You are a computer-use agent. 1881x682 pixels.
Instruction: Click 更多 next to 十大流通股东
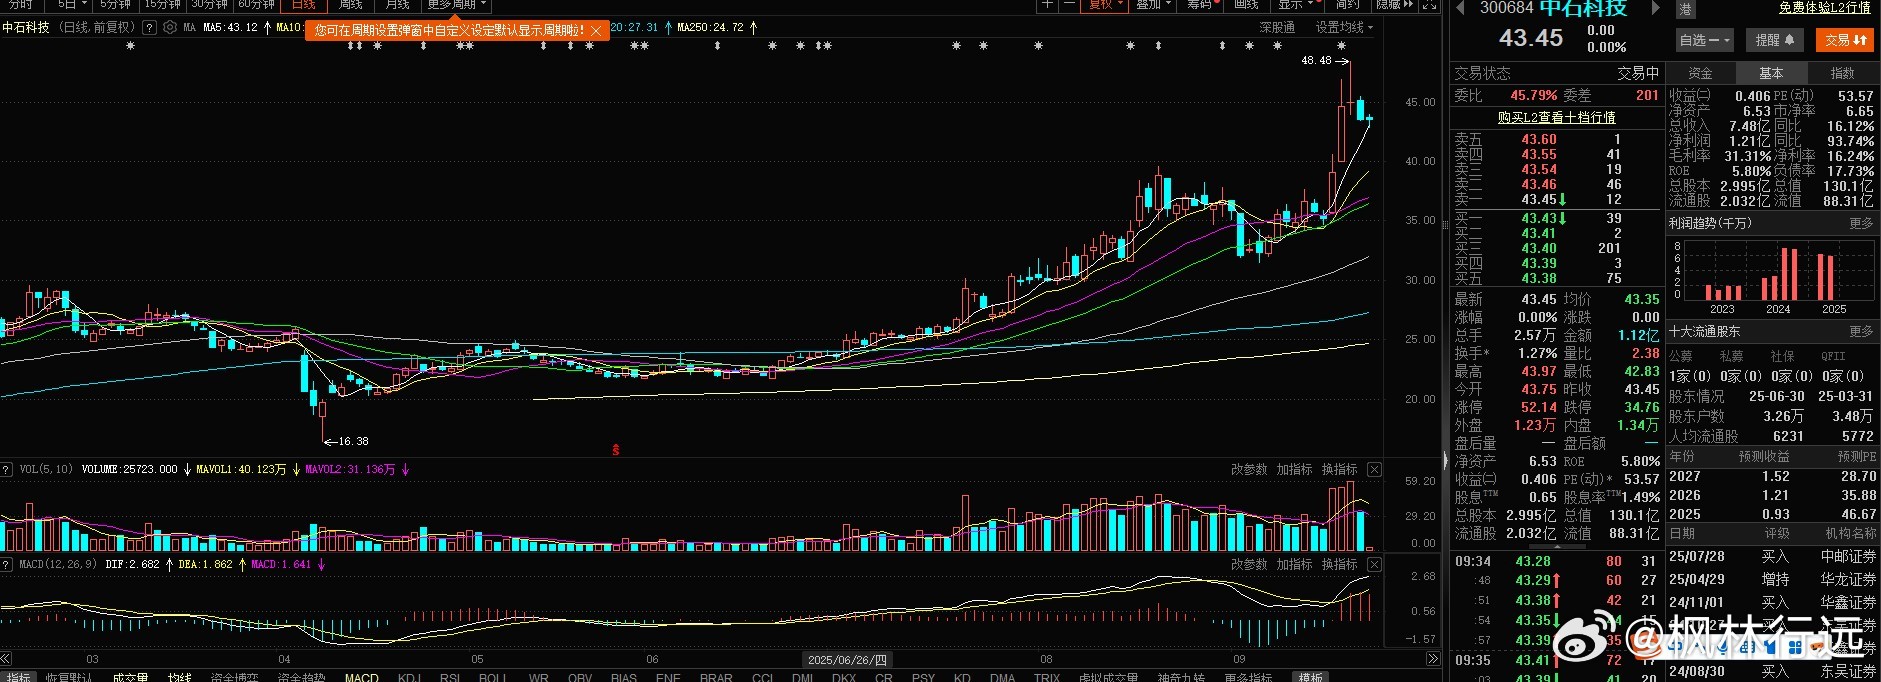tap(1861, 331)
